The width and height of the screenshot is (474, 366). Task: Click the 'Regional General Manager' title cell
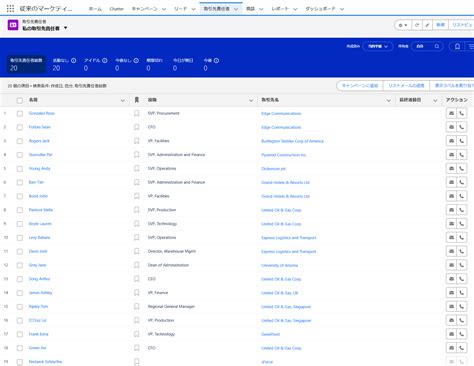click(171, 306)
